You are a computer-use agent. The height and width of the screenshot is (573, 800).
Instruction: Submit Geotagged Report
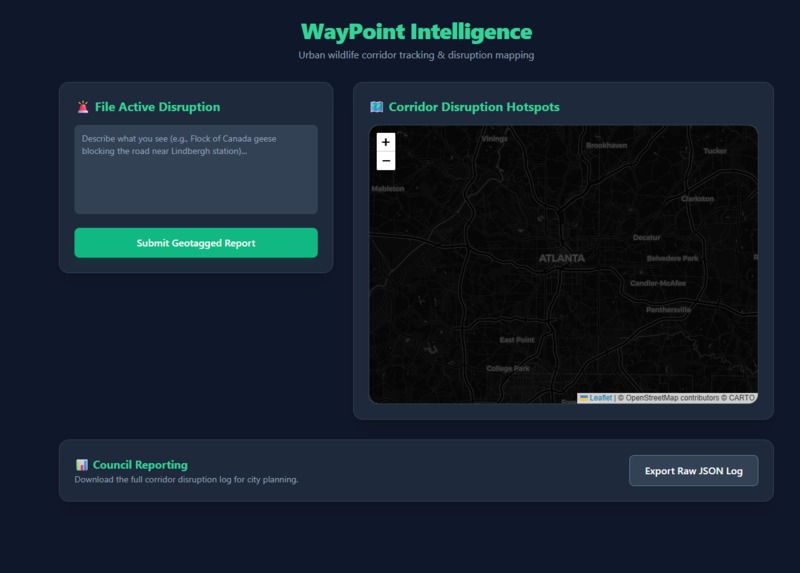click(x=196, y=243)
